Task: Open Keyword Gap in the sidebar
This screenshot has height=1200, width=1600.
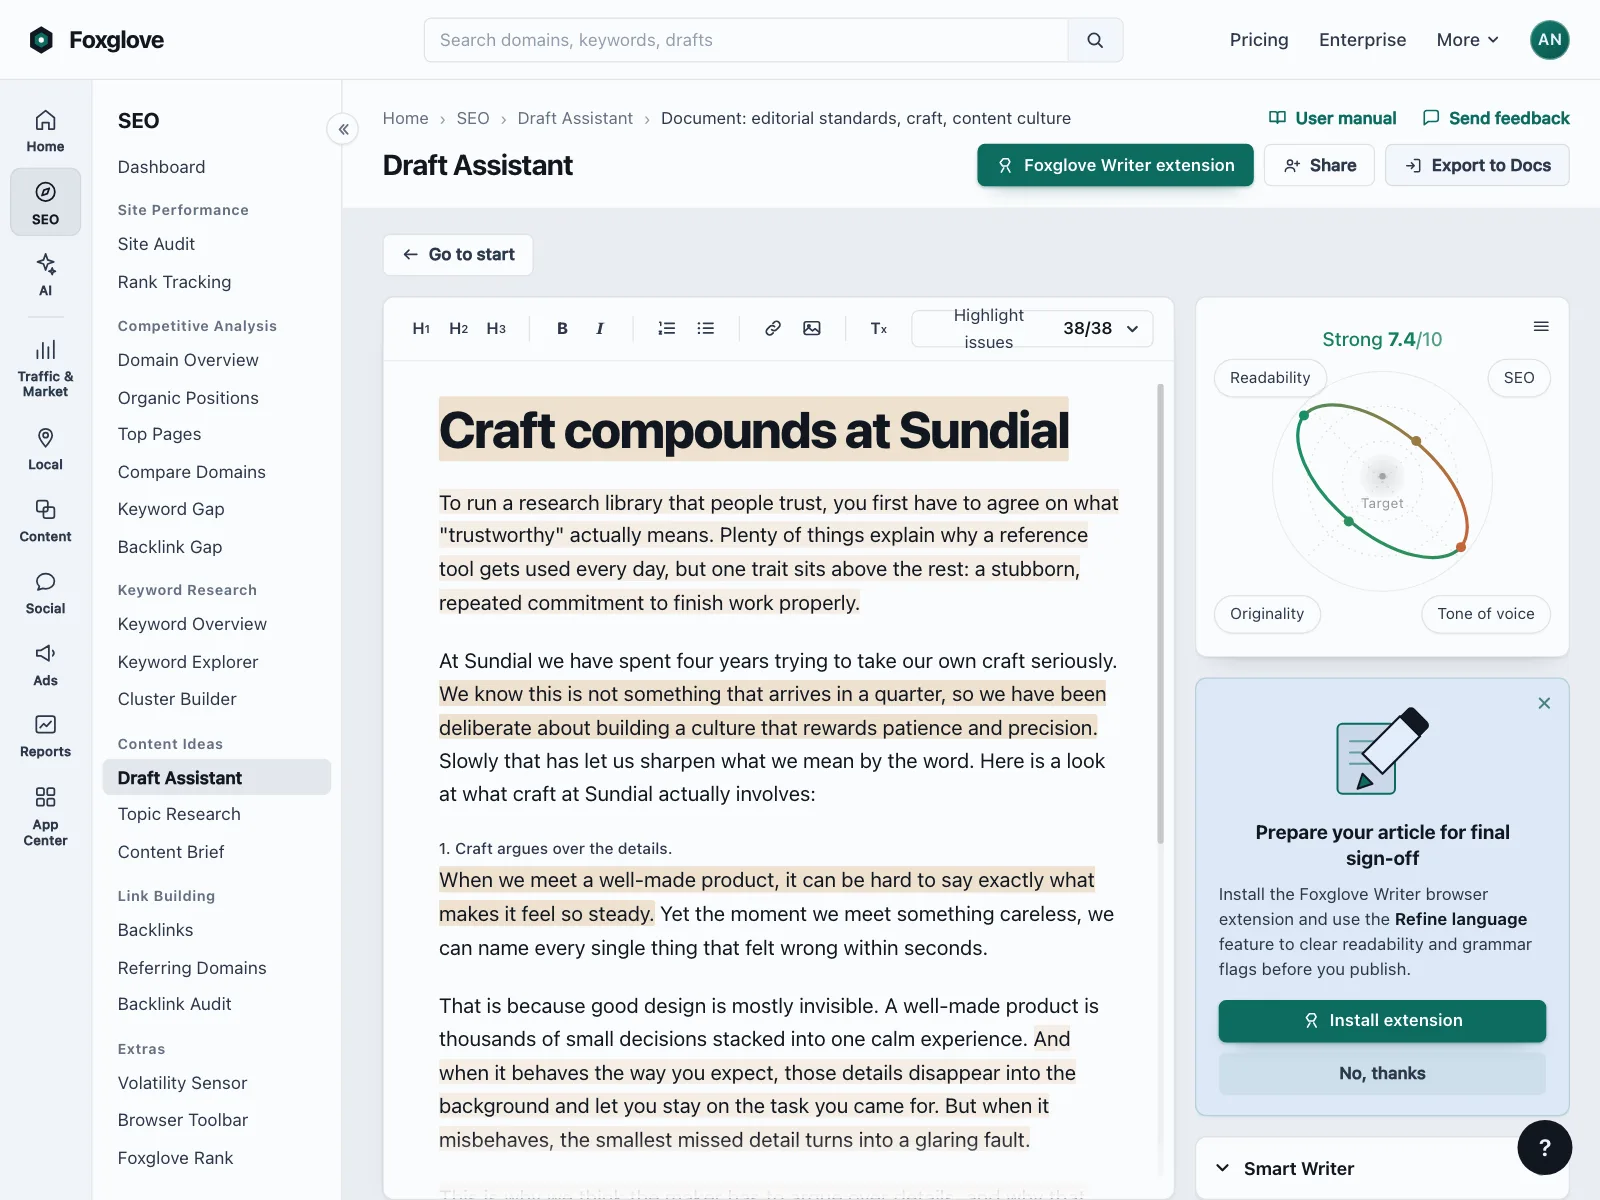Action: (171, 509)
